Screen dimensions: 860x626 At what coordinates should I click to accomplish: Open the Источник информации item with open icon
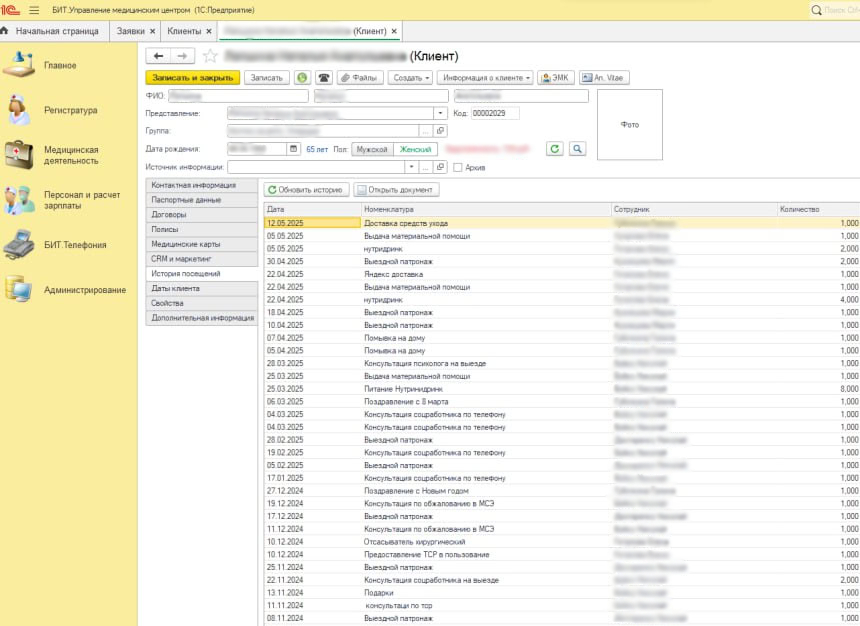tap(440, 167)
